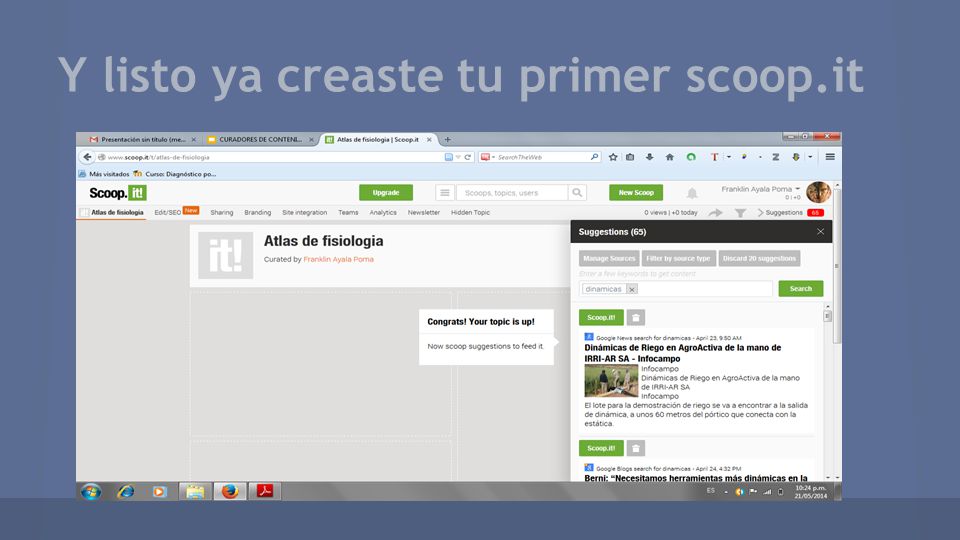
Task: Click Discard 20 suggestions button
Action: [759, 258]
